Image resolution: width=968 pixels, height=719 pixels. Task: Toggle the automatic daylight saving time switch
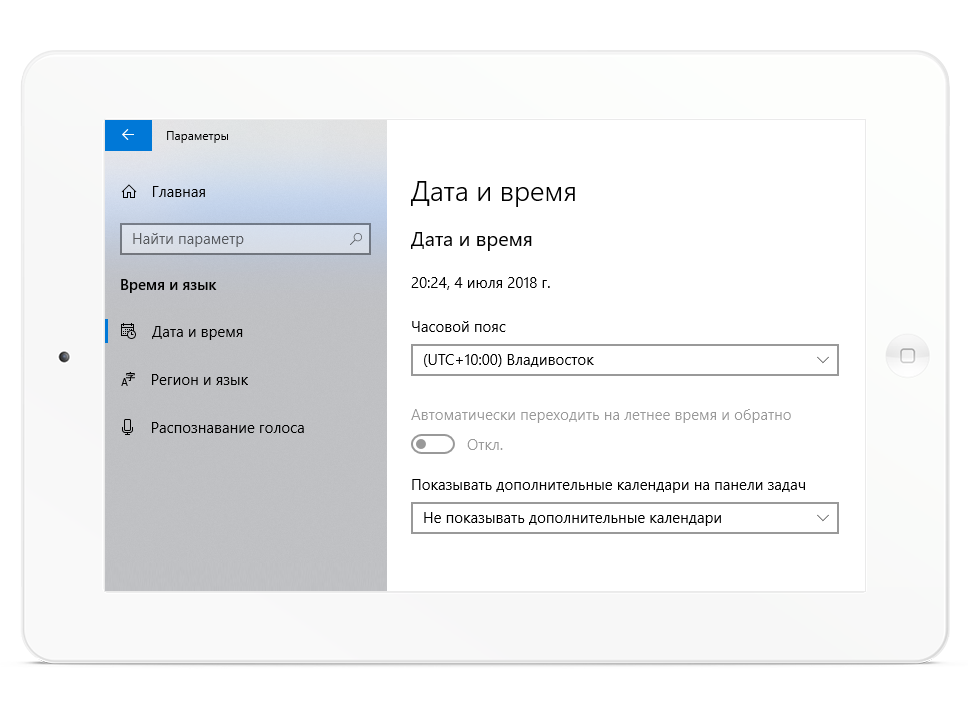coord(433,444)
